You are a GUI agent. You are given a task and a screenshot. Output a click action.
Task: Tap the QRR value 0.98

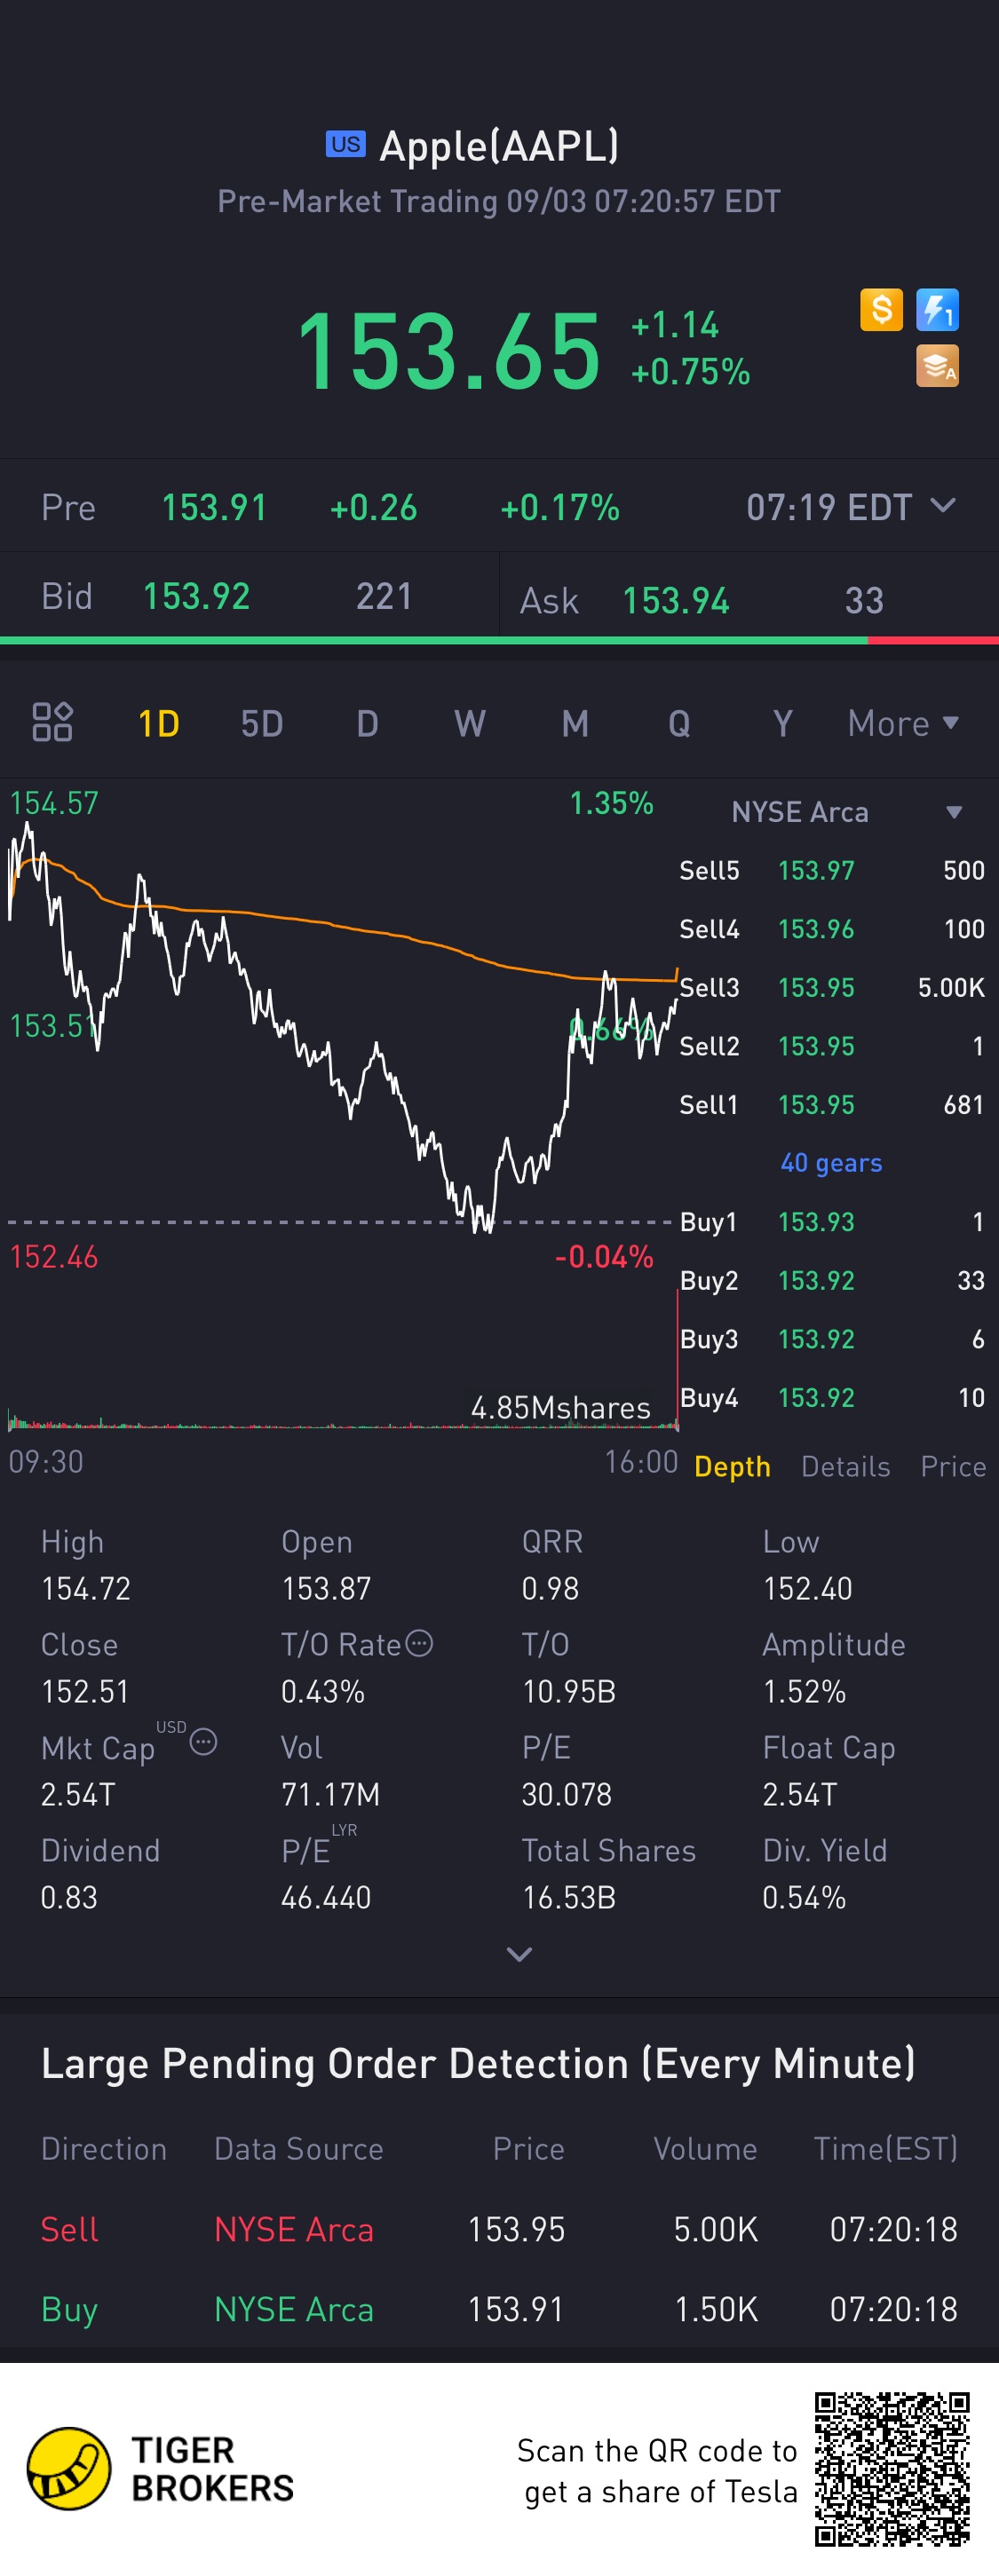pos(550,1588)
